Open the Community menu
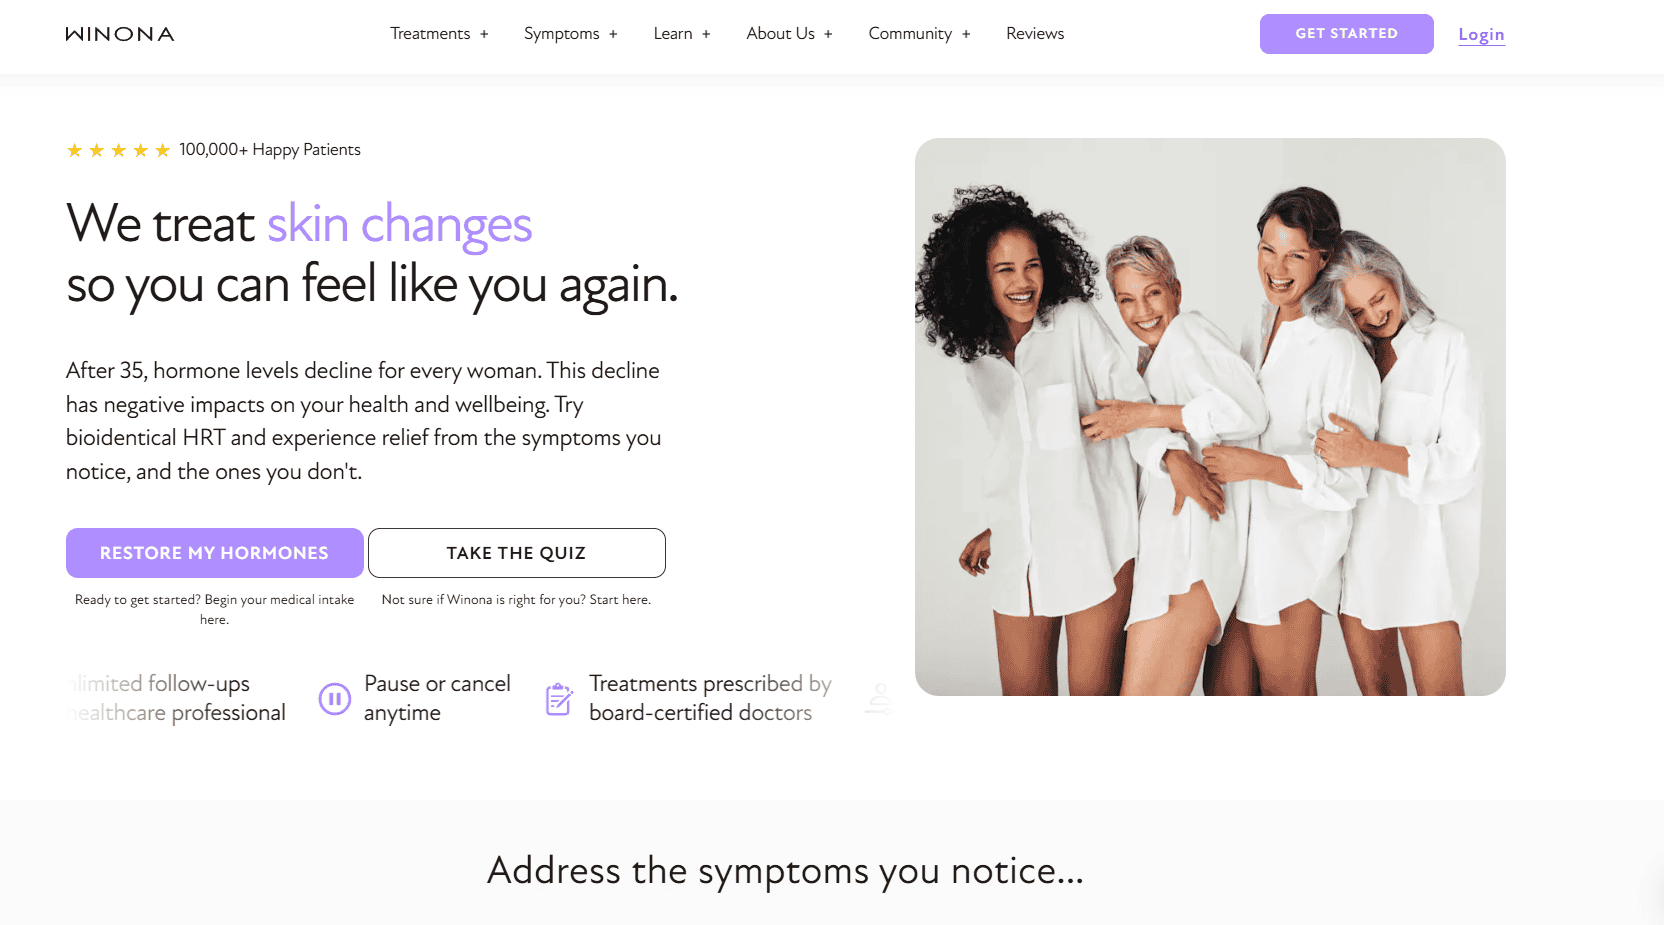Image resolution: width=1664 pixels, height=925 pixels. point(910,34)
